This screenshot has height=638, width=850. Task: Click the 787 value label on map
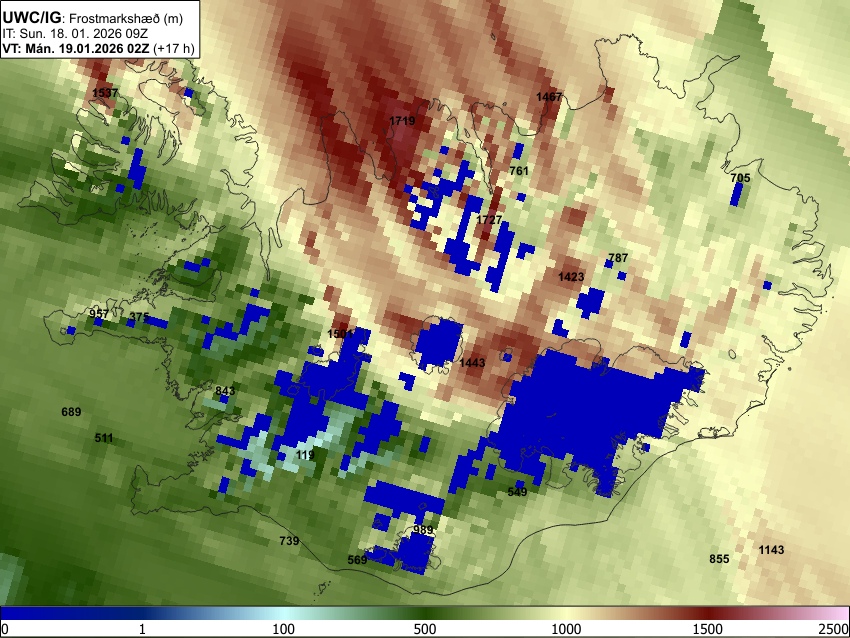(618, 258)
